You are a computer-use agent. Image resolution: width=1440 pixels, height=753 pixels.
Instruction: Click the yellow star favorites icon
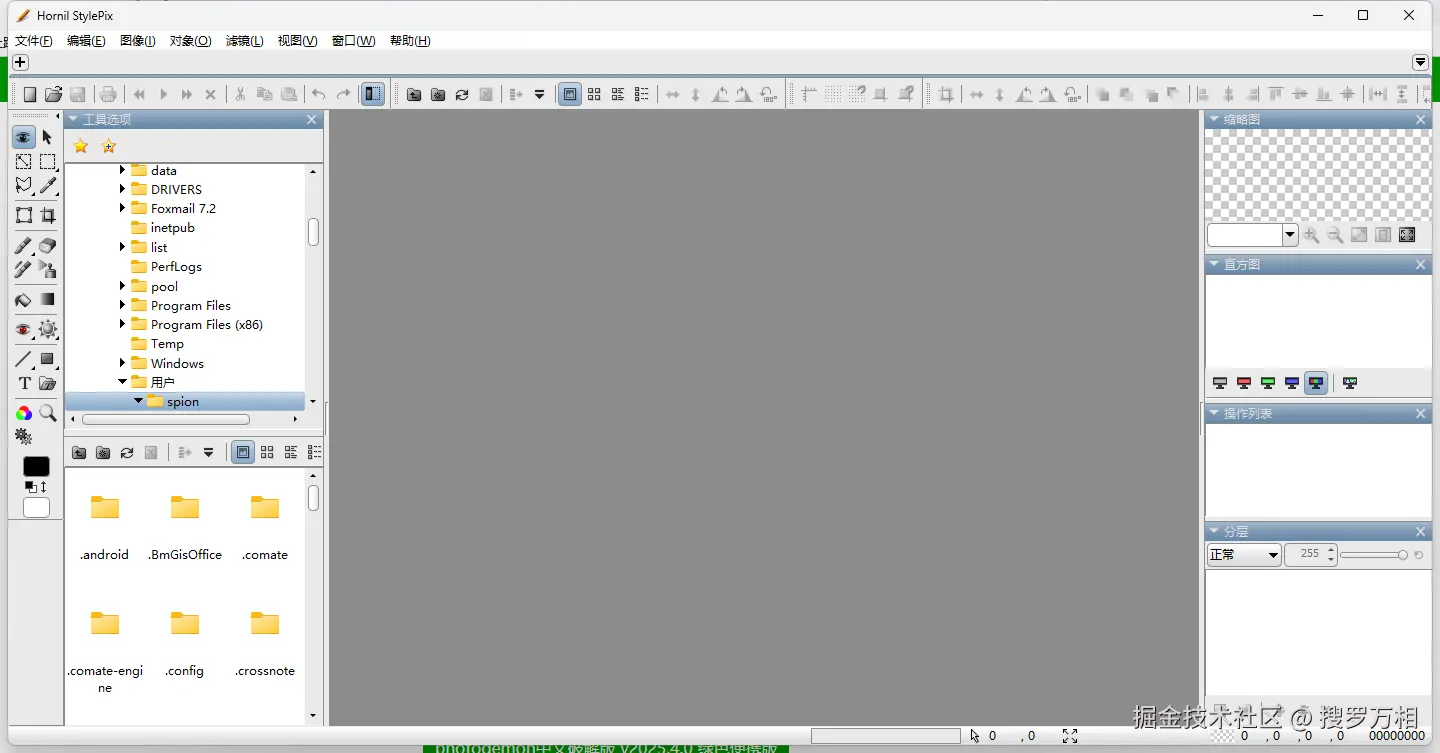(x=81, y=146)
